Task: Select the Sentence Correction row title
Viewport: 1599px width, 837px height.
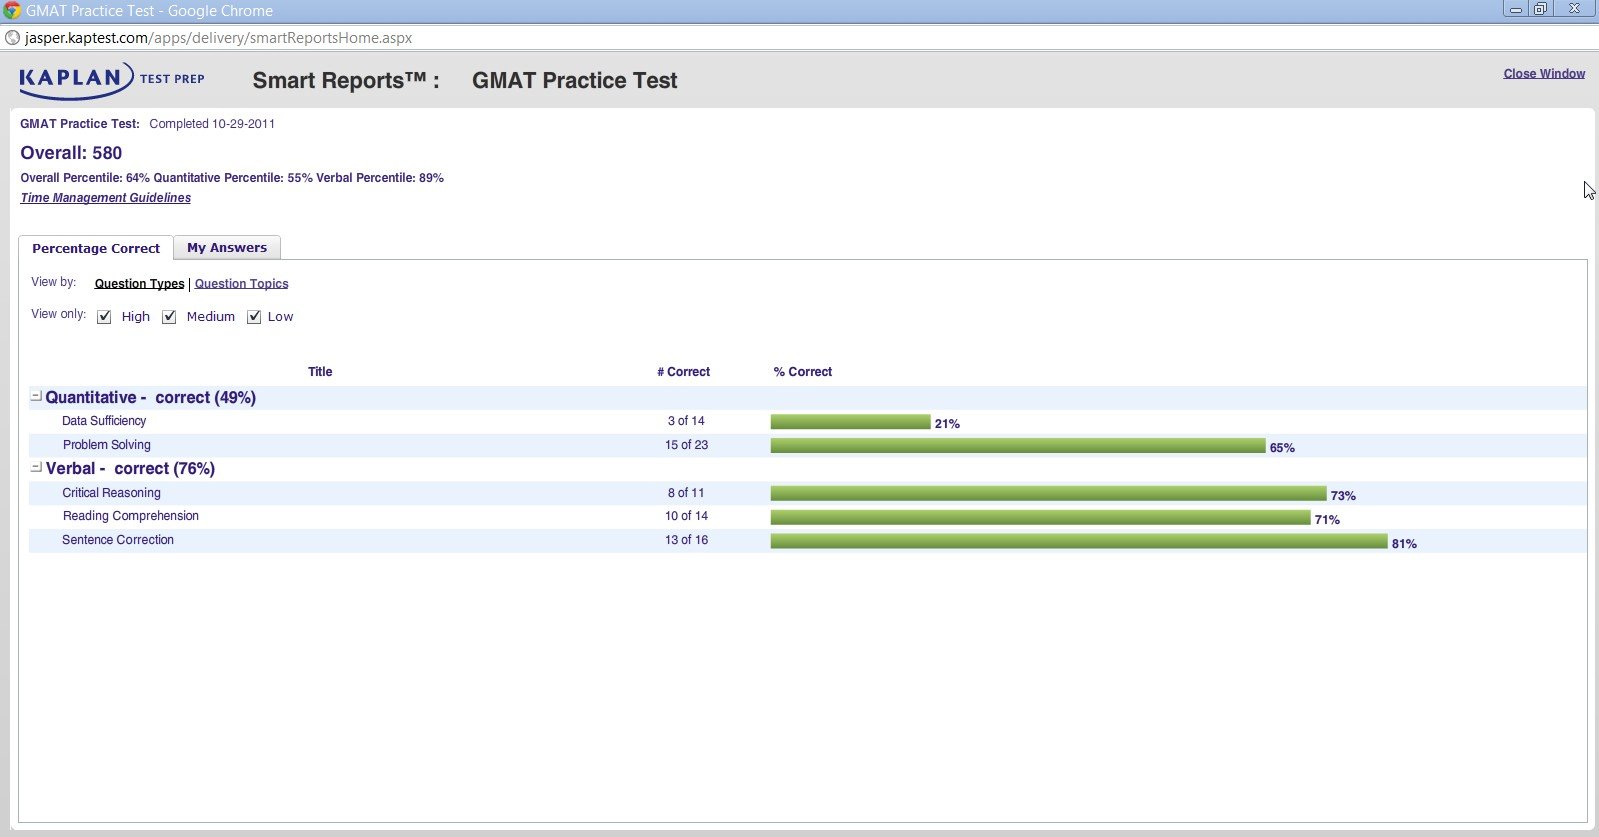Action: [x=118, y=540]
